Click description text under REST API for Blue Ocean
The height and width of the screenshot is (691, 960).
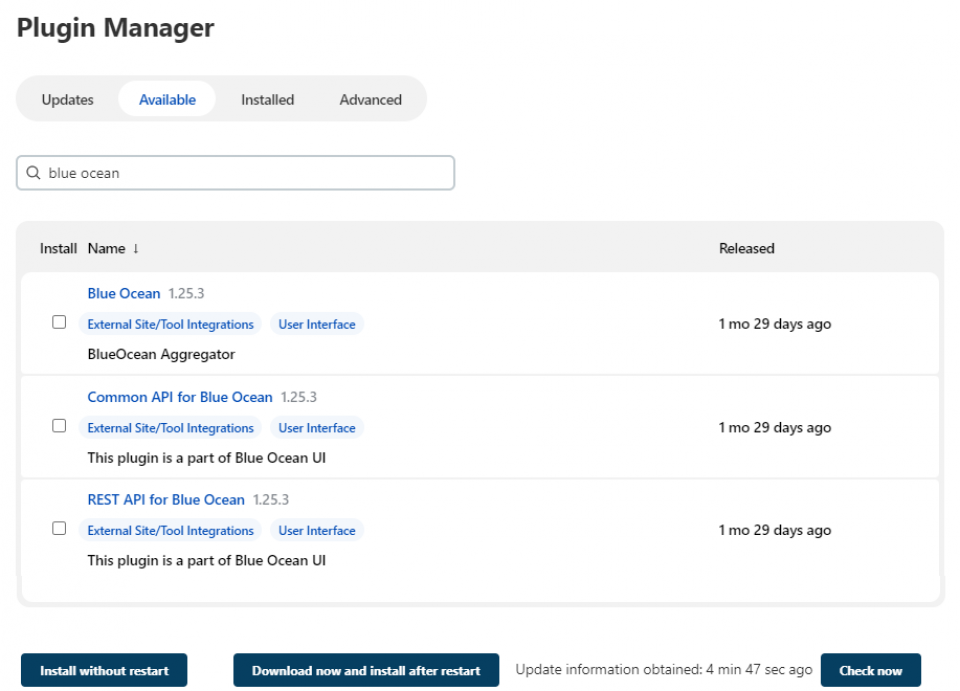[206, 561]
